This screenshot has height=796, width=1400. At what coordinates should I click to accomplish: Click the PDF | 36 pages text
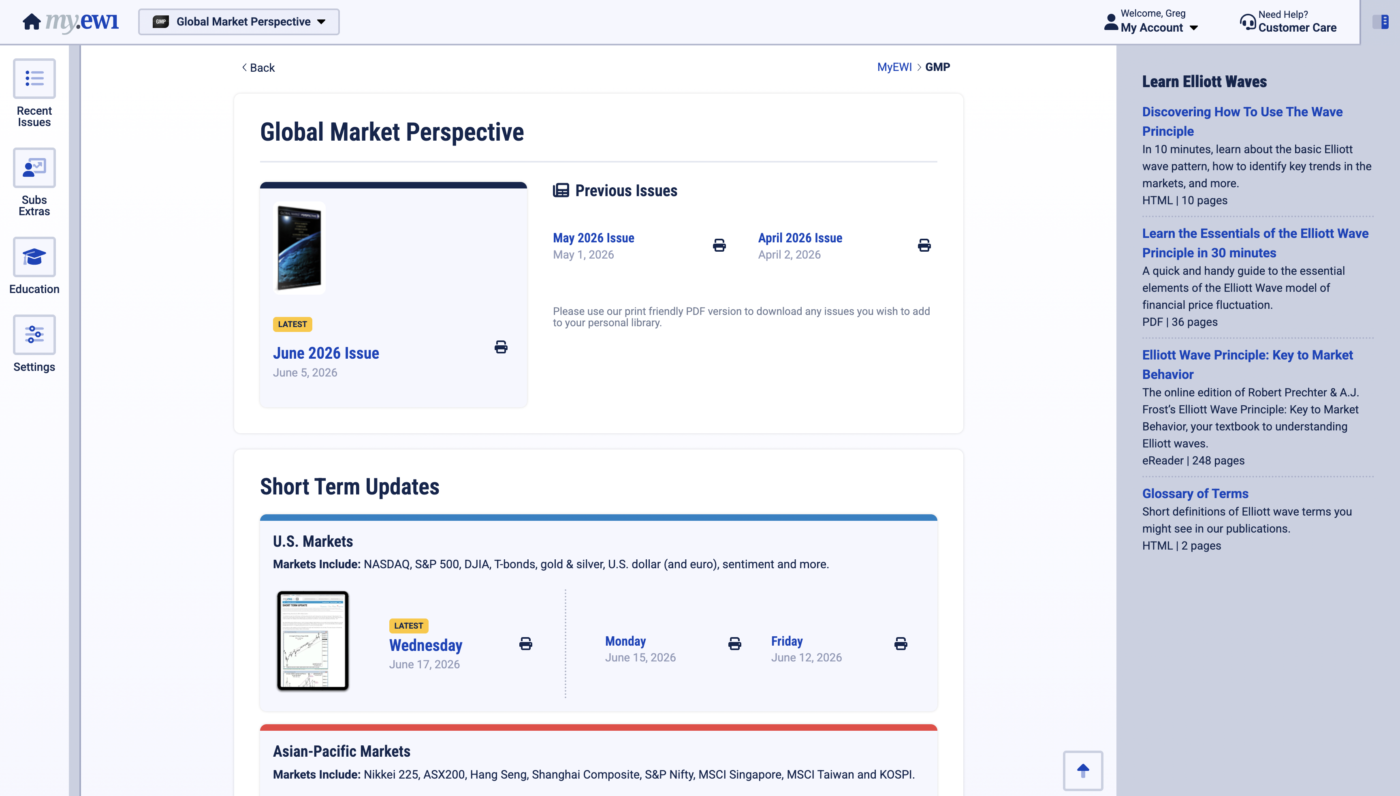point(1180,322)
